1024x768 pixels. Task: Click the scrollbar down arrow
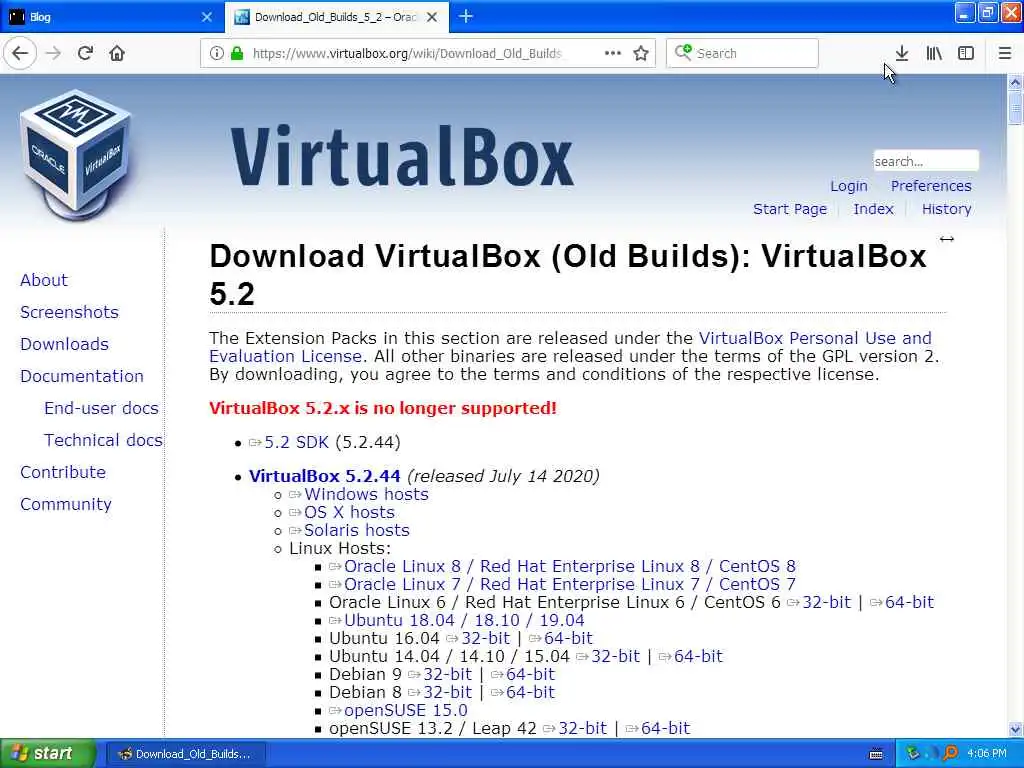1015,729
